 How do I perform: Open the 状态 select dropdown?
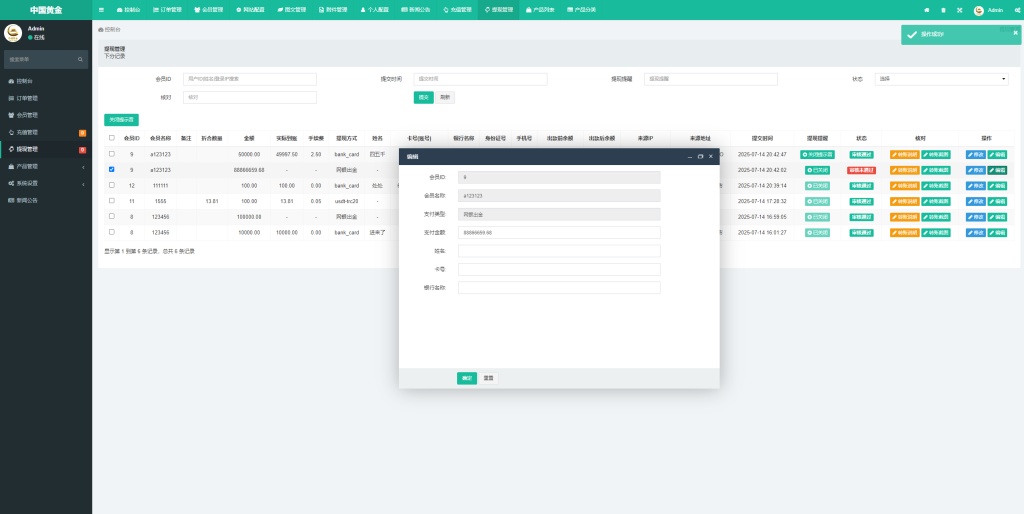point(942,79)
